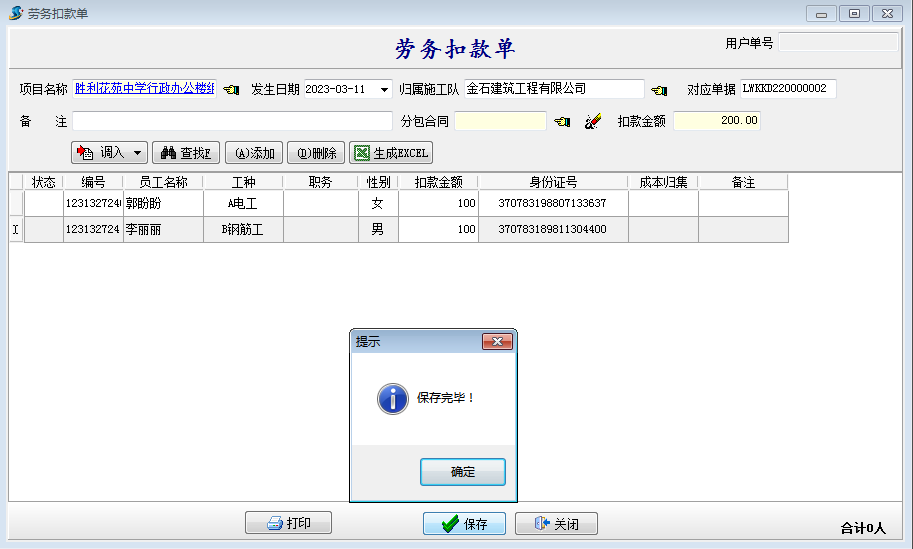
Task: Click into the 备注 input field
Action: tap(232, 121)
